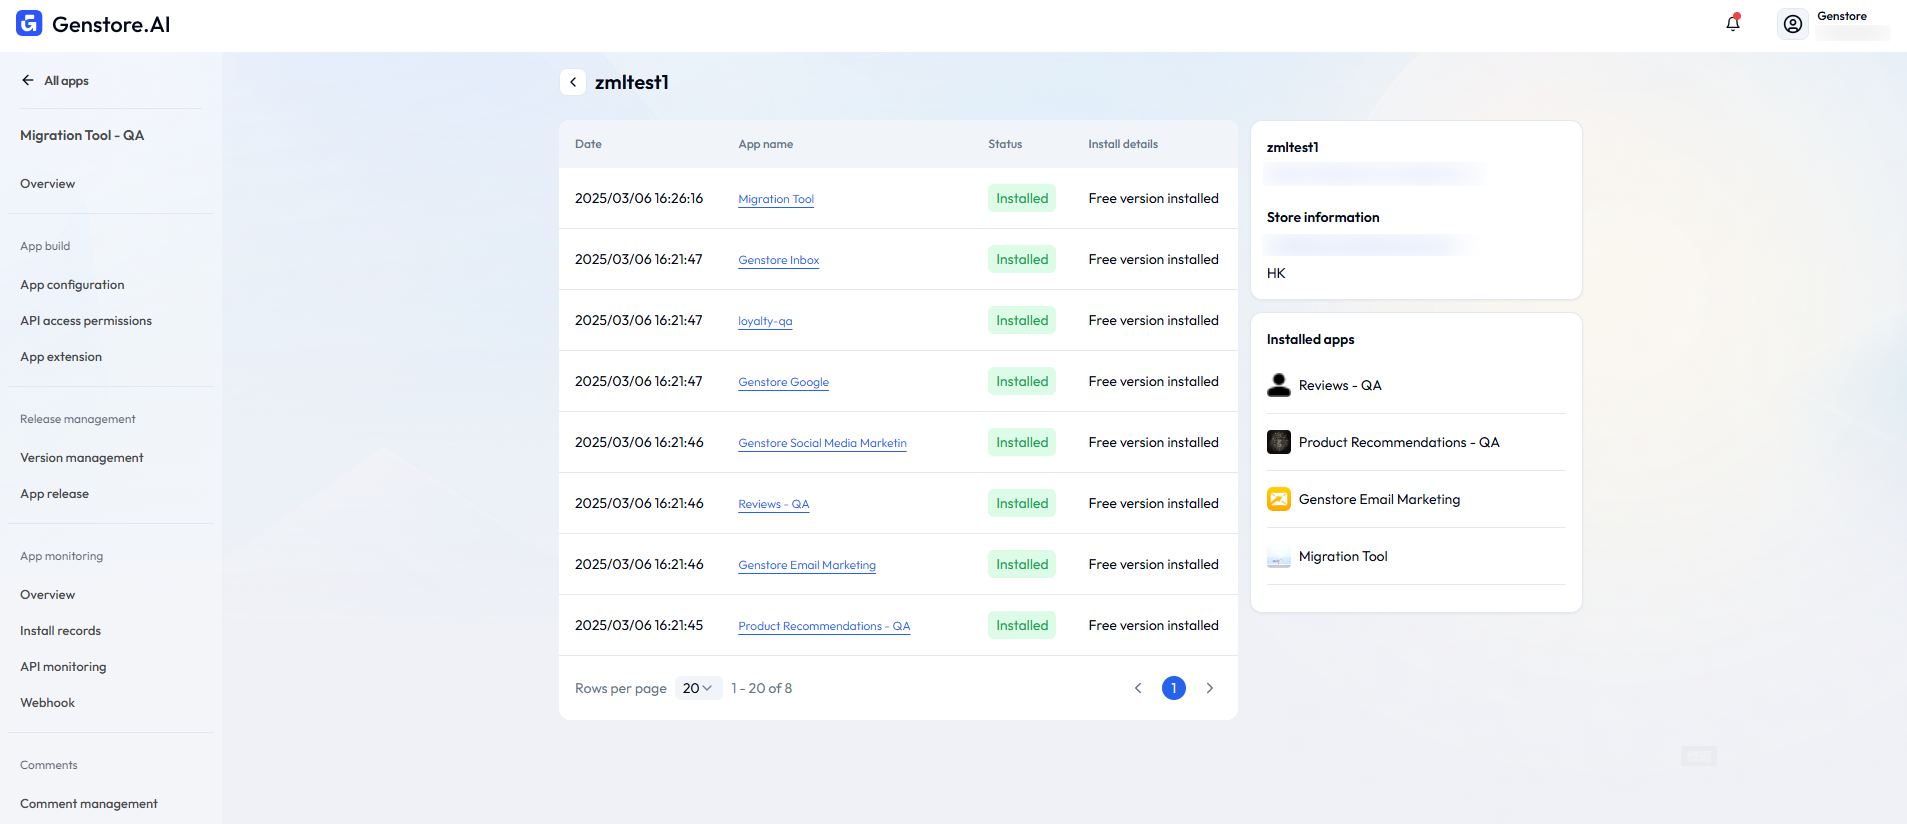Click the Store information heading

pyautogui.click(x=1323, y=217)
